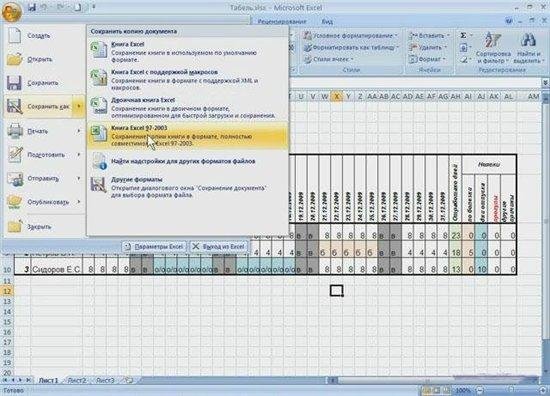The image size is (550, 396).
Task: Select Книга Excel 97-2003 format
Action: tap(188, 135)
